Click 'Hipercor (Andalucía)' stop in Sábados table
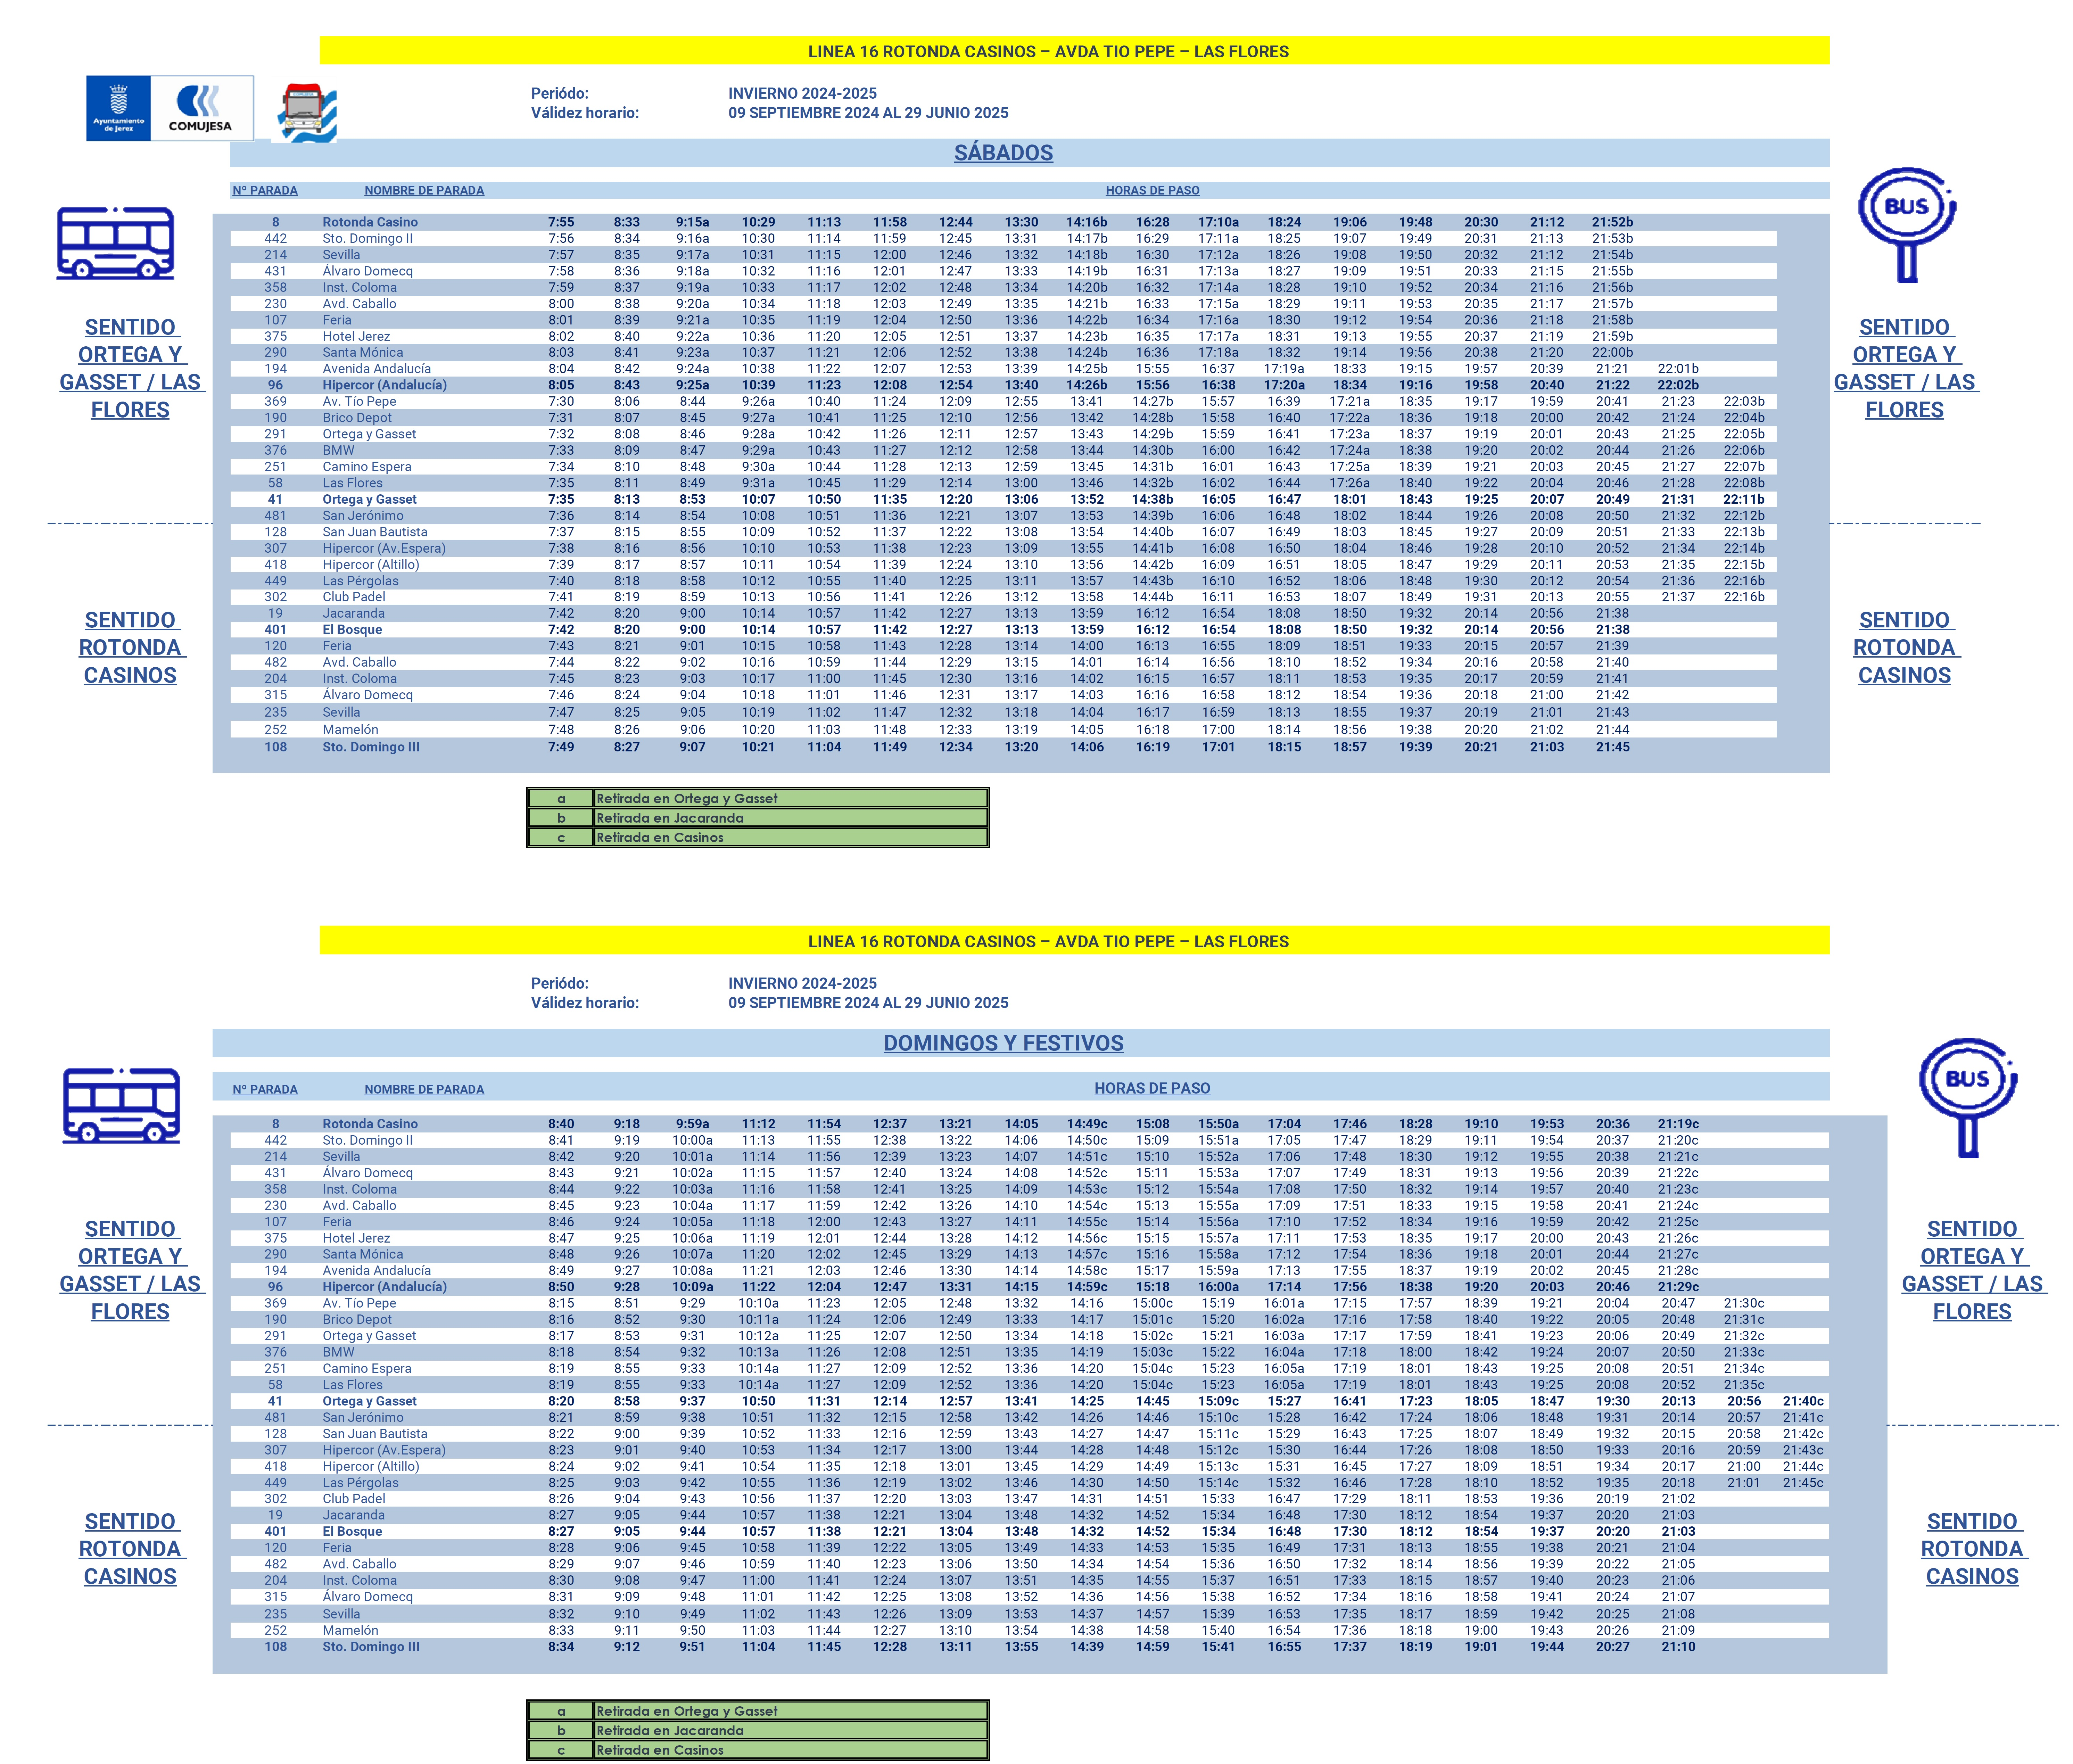 click(x=384, y=385)
